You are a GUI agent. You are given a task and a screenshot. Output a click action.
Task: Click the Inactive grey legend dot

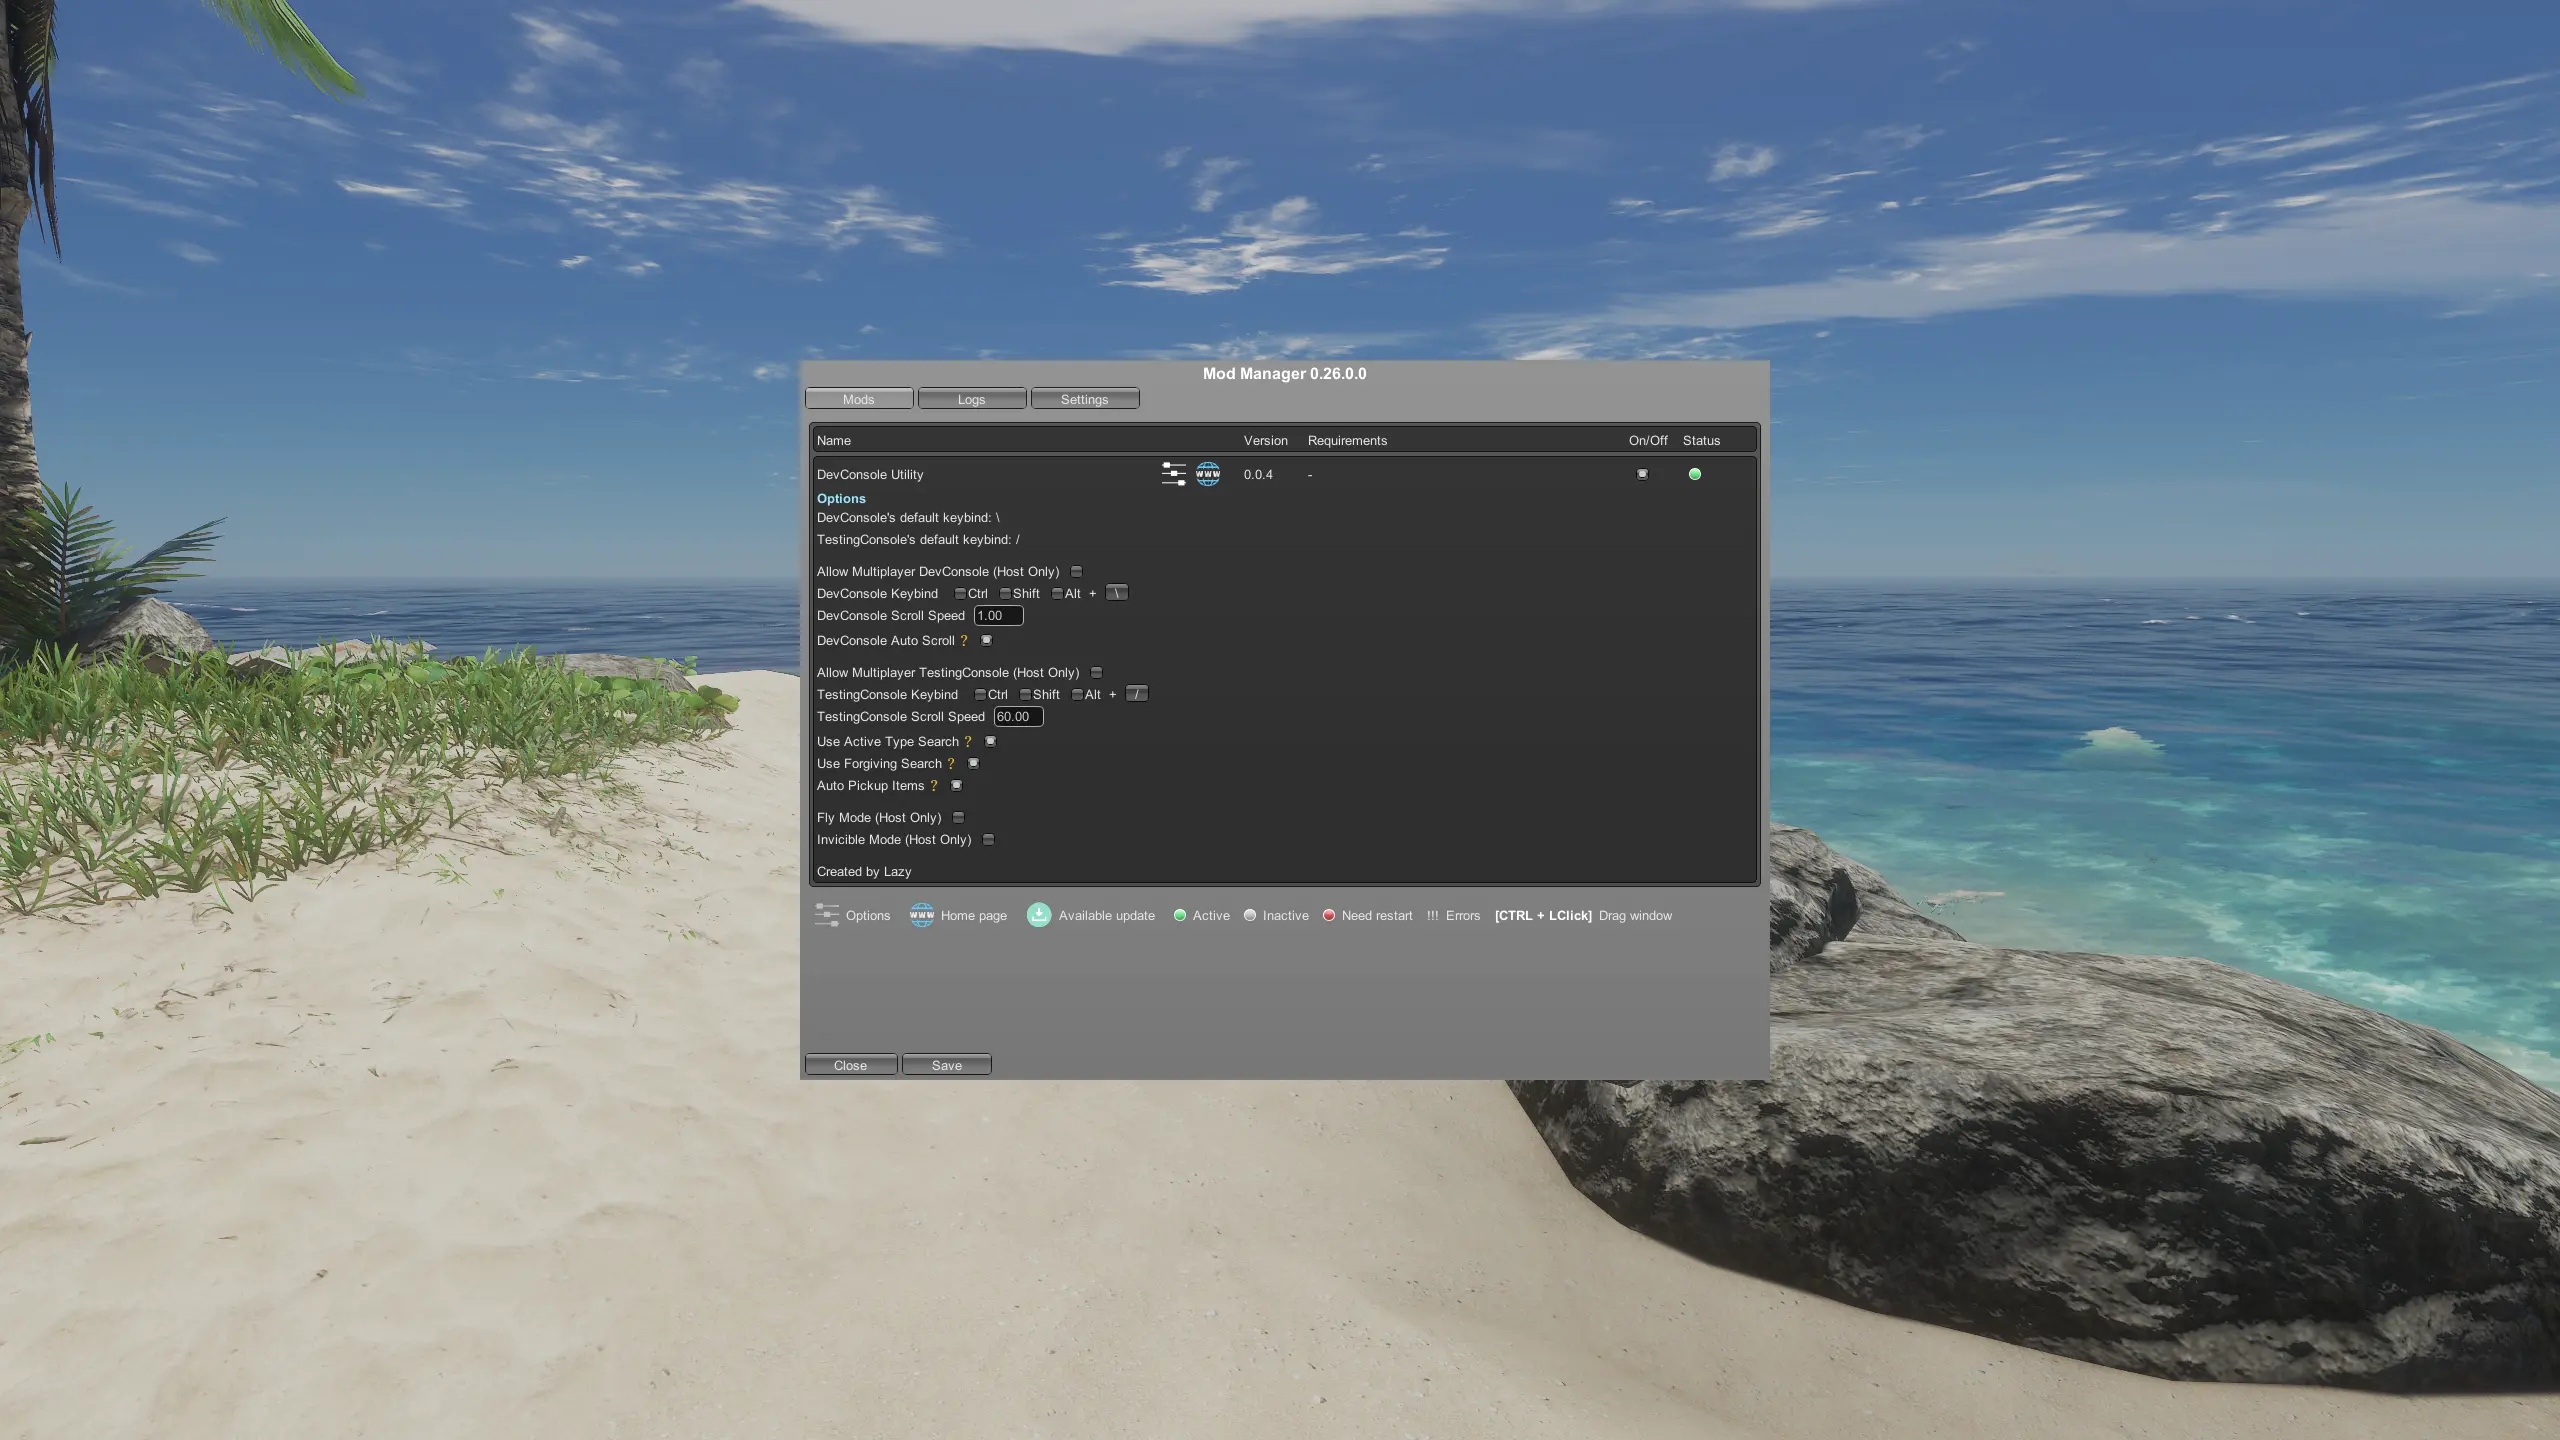point(1250,915)
